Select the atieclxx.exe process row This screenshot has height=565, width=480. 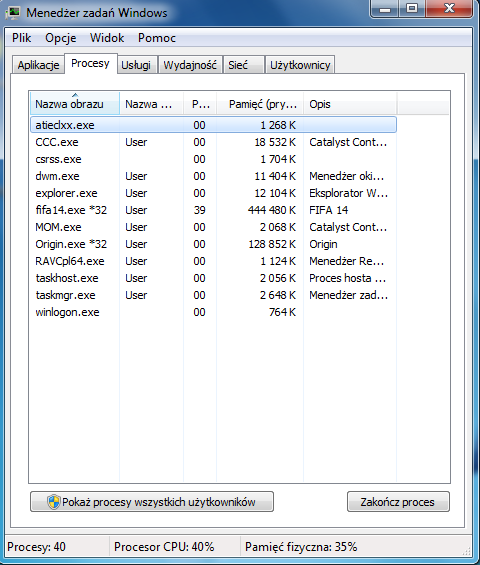click(213, 125)
